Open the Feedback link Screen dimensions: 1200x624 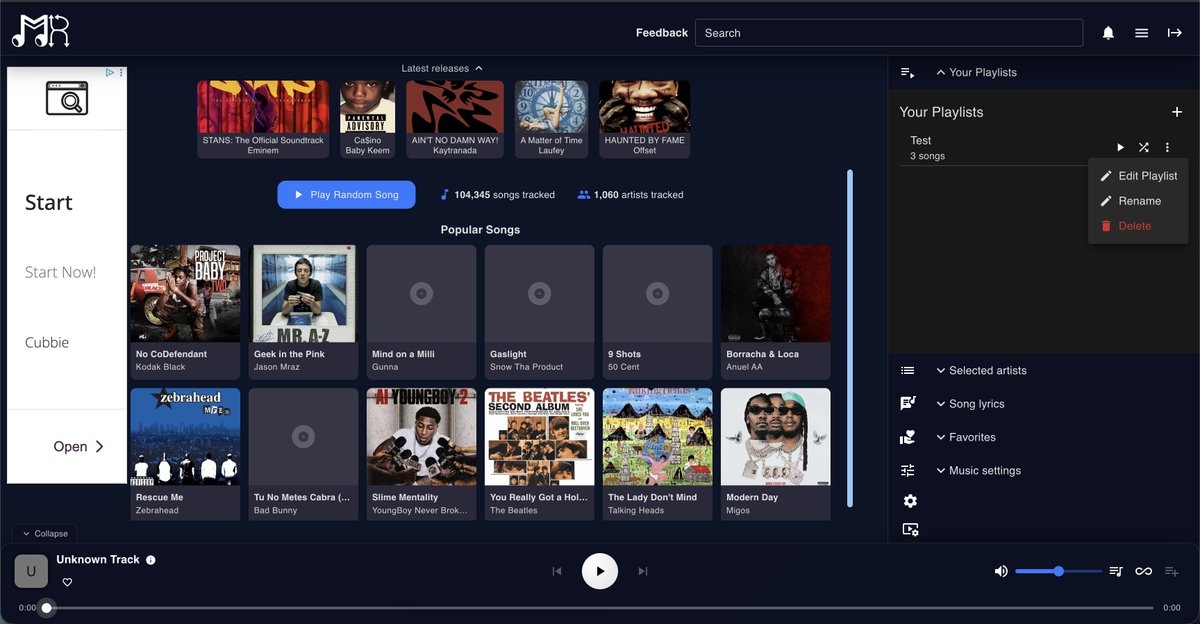(662, 33)
